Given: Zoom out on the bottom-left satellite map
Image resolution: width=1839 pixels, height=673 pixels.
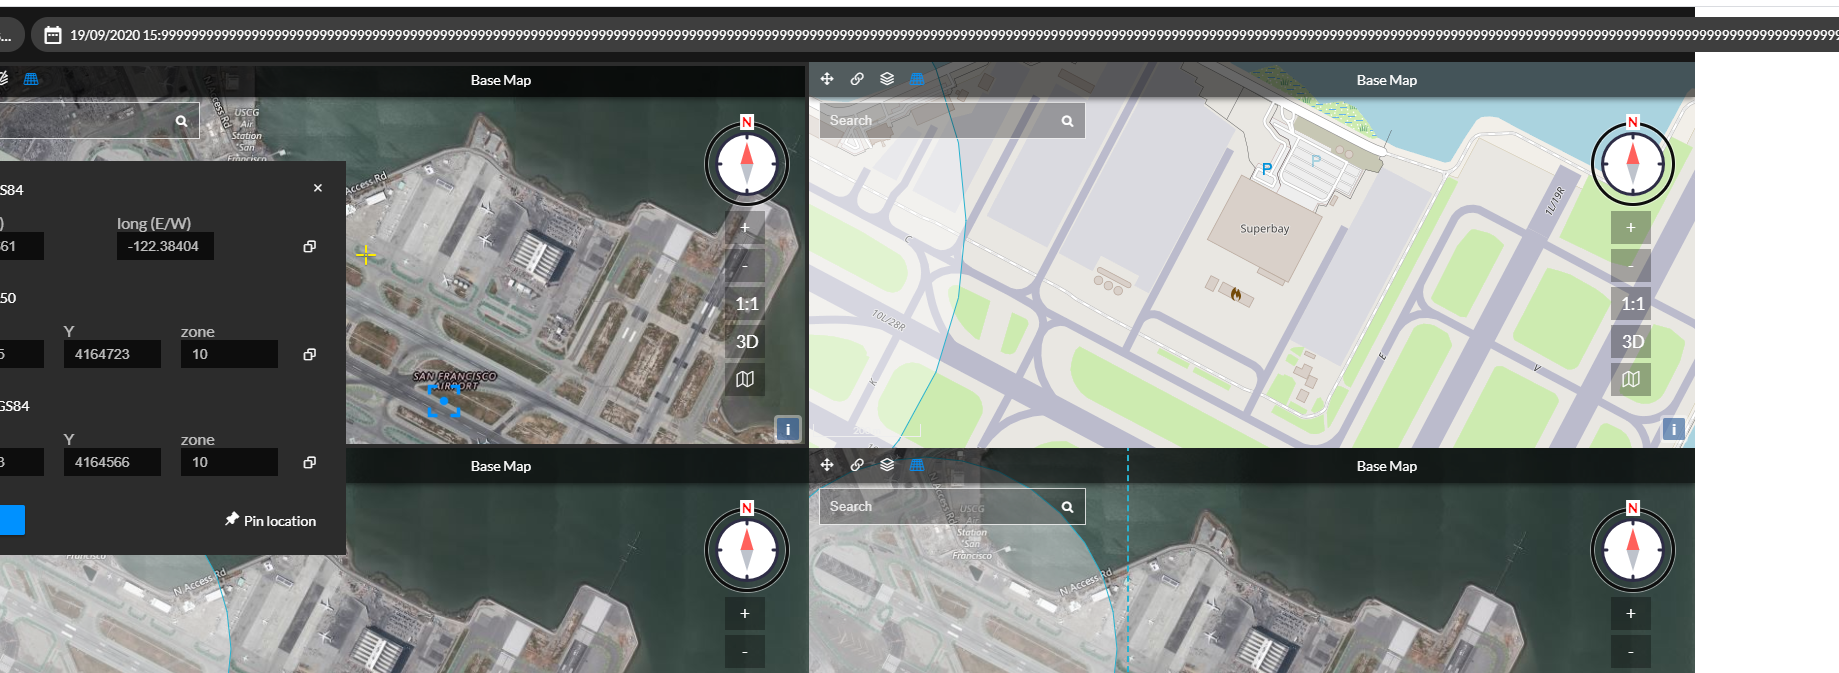Looking at the screenshot, I should click(x=745, y=651).
